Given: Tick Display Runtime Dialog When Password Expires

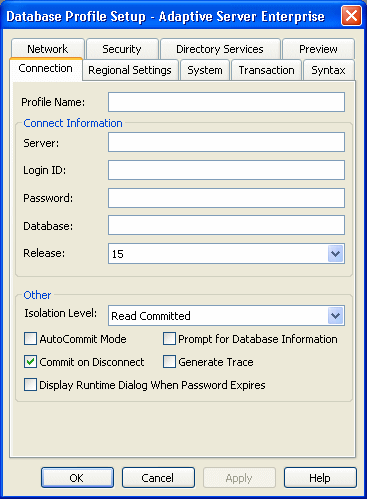Looking at the screenshot, I should tap(30, 384).
